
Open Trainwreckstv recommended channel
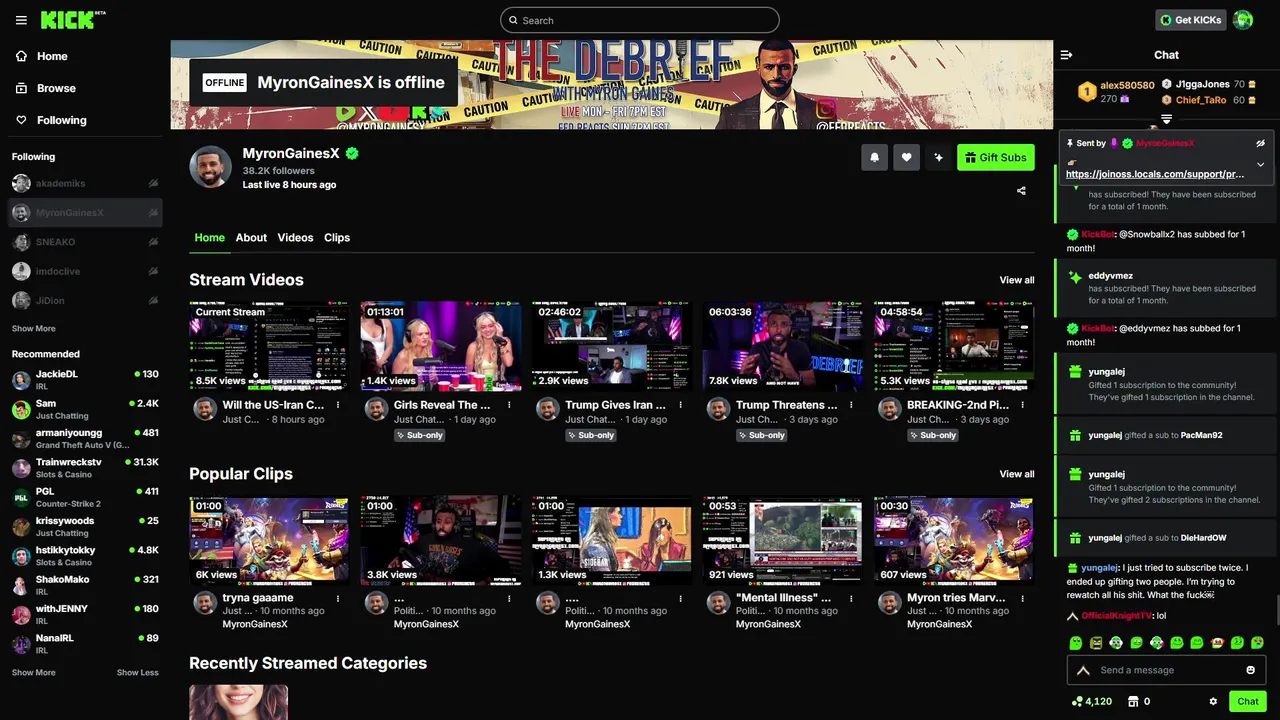pos(85,468)
